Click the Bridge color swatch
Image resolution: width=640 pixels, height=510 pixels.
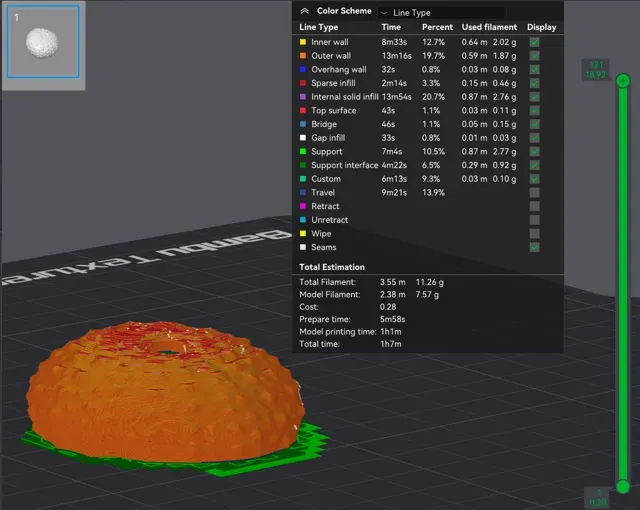[303, 124]
